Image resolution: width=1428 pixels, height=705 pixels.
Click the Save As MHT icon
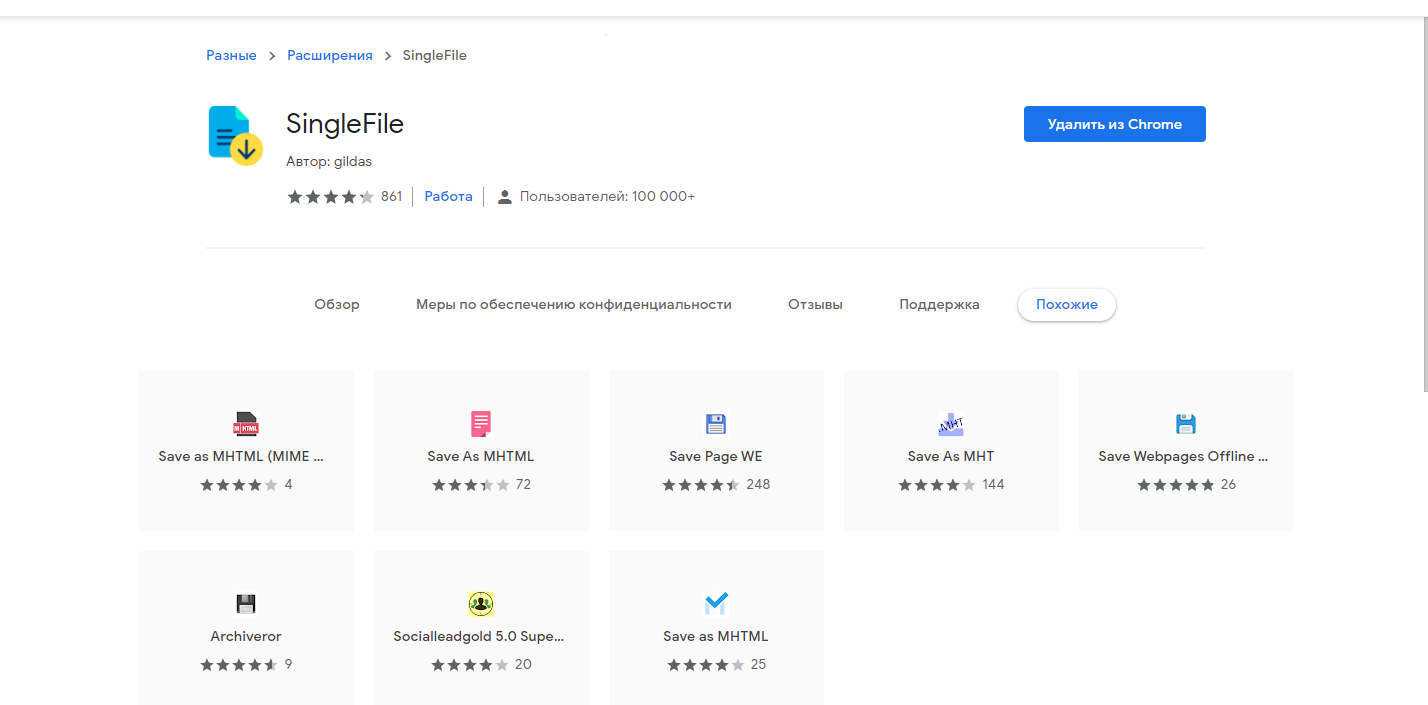951,424
